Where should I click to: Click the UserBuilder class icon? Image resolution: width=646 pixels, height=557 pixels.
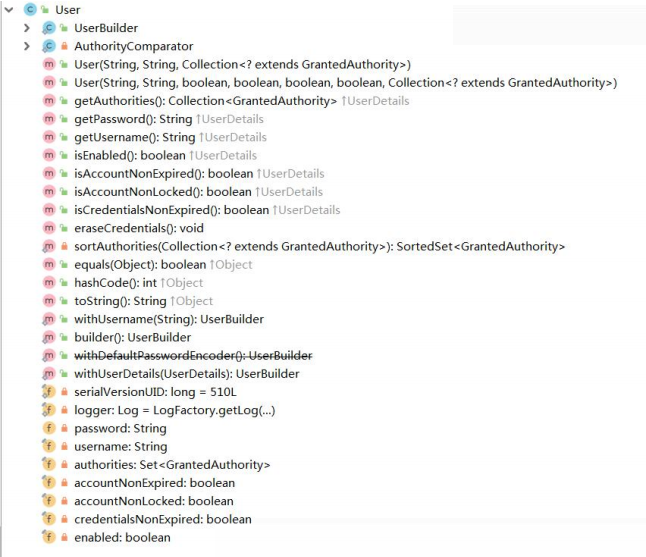pos(49,28)
